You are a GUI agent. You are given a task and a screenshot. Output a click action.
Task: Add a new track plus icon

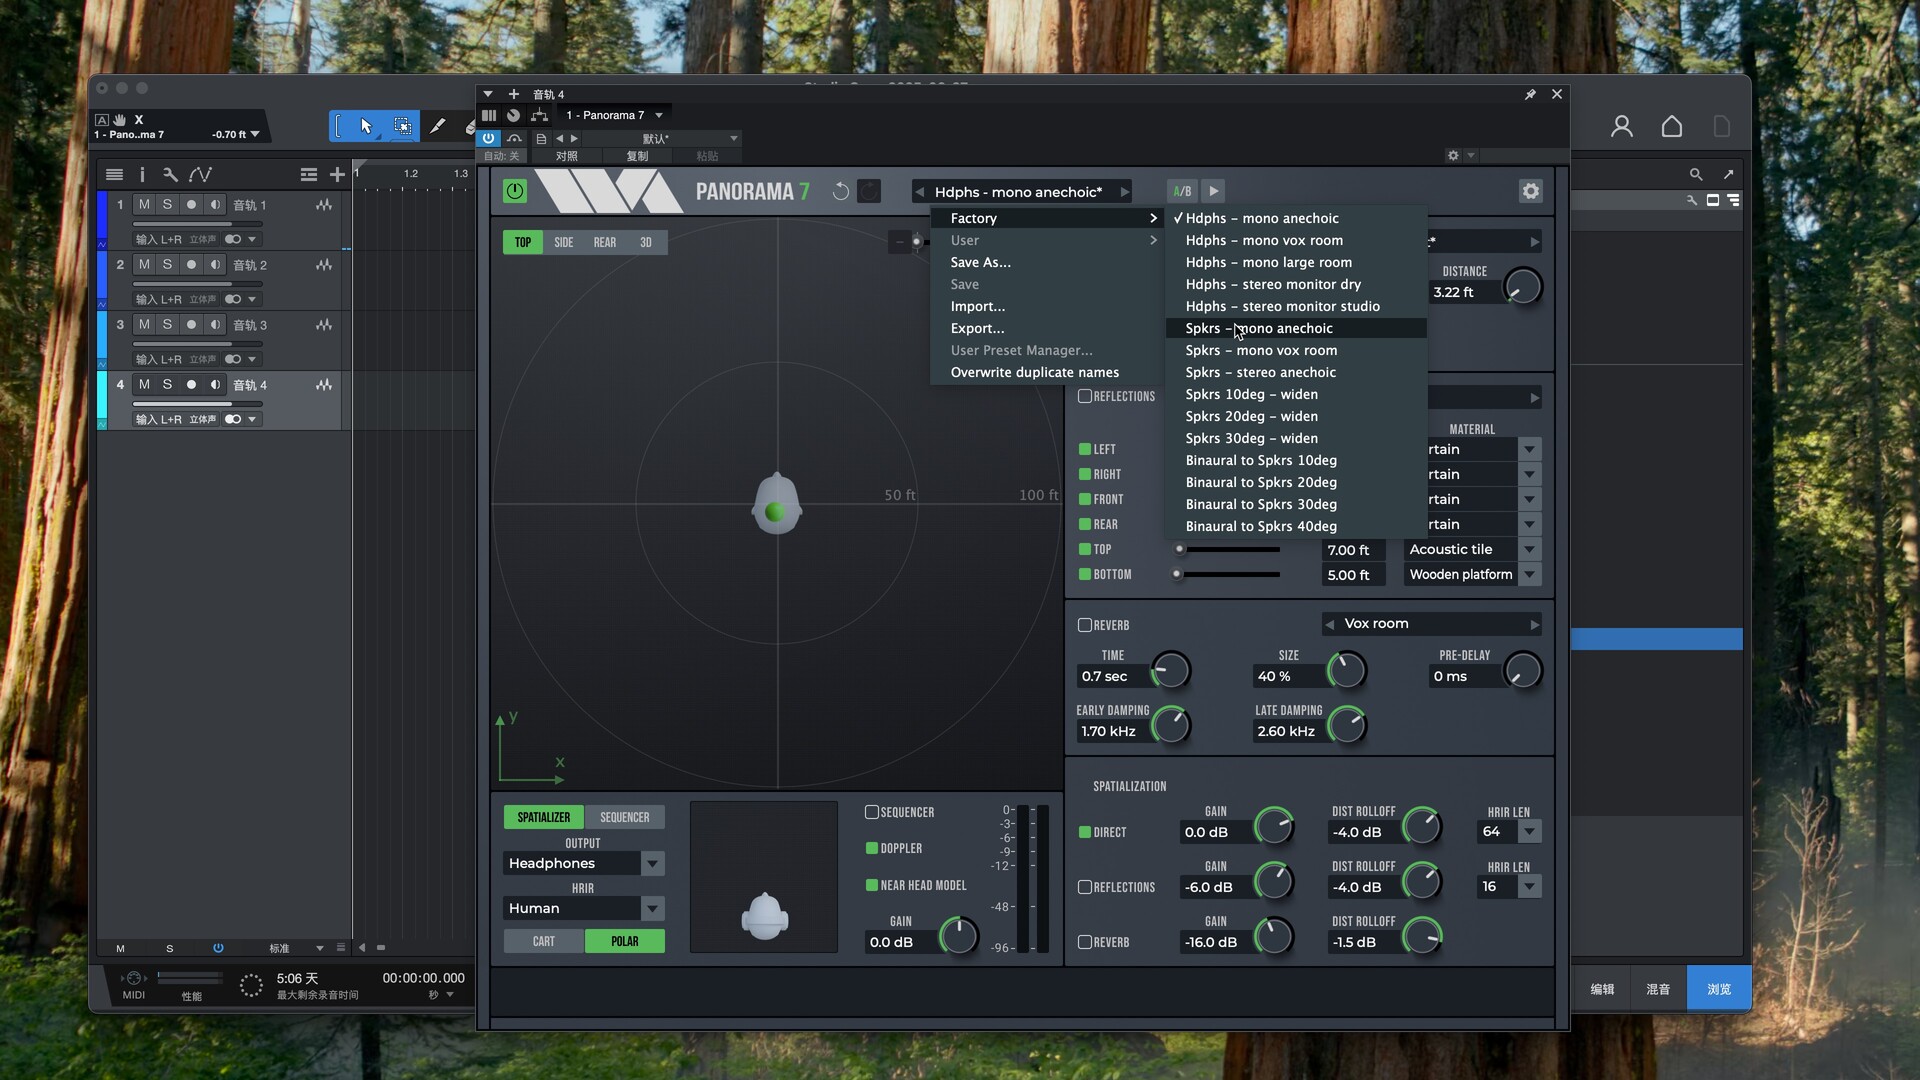click(337, 174)
